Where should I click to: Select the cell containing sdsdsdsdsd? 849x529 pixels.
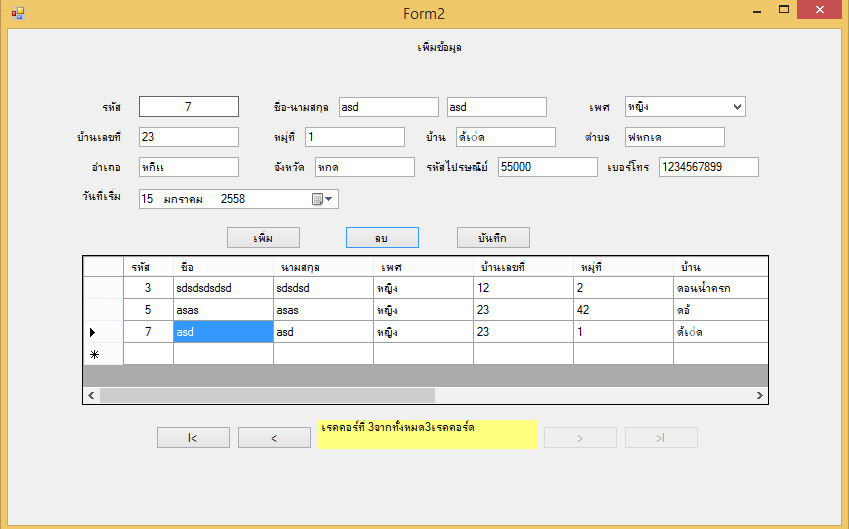click(223, 288)
